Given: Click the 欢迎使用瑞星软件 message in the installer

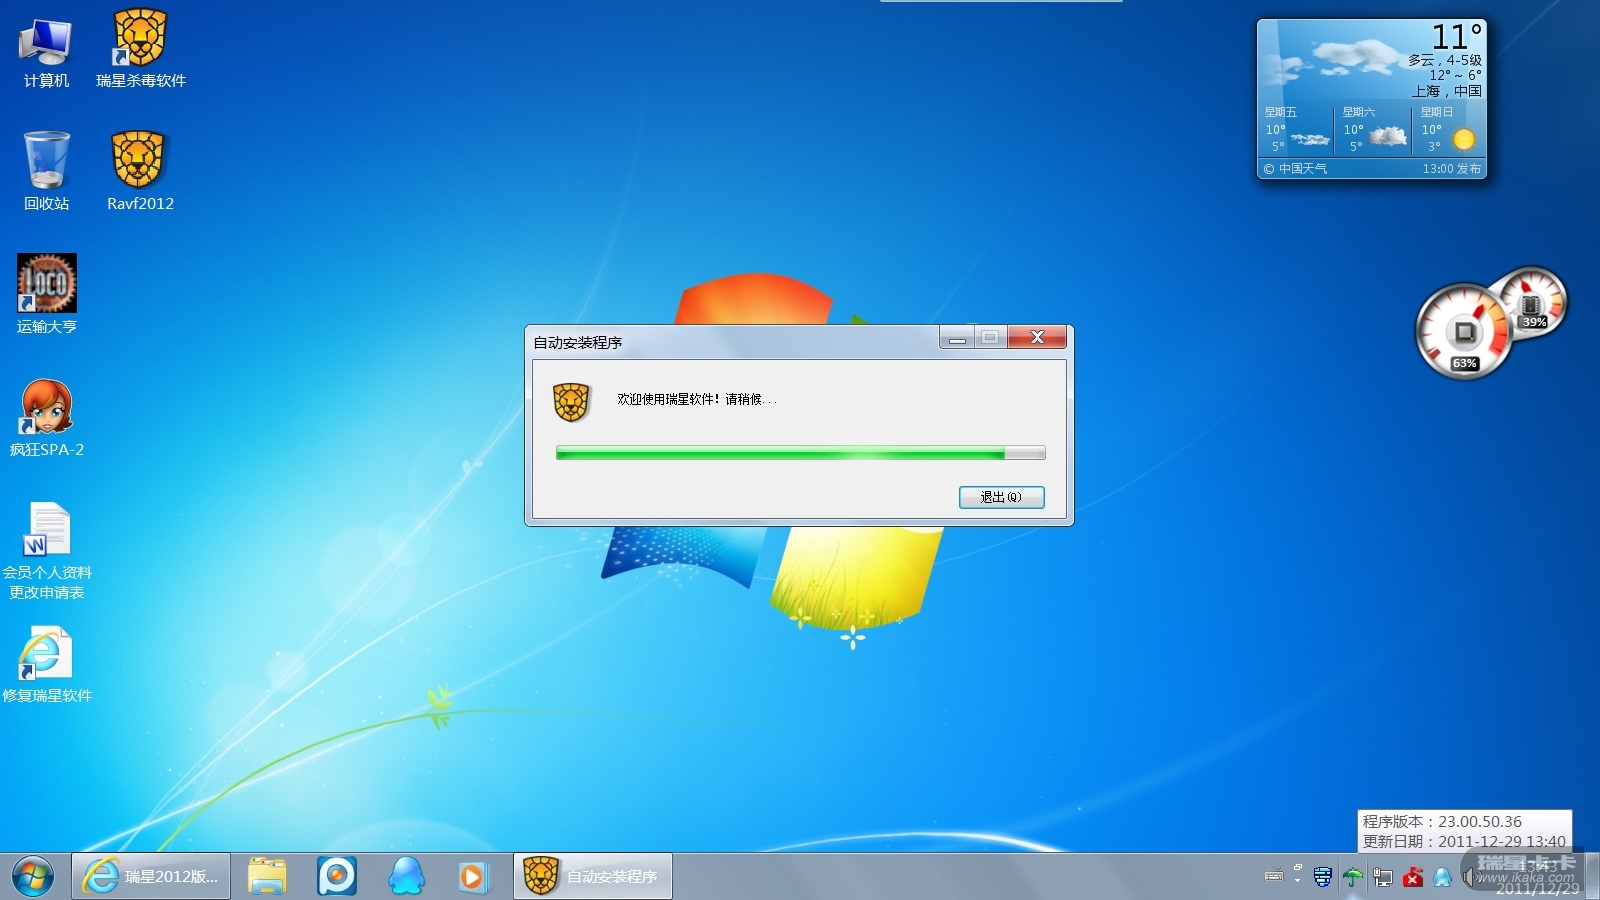Looking at the screenshot, I should [x=696, y=399].
